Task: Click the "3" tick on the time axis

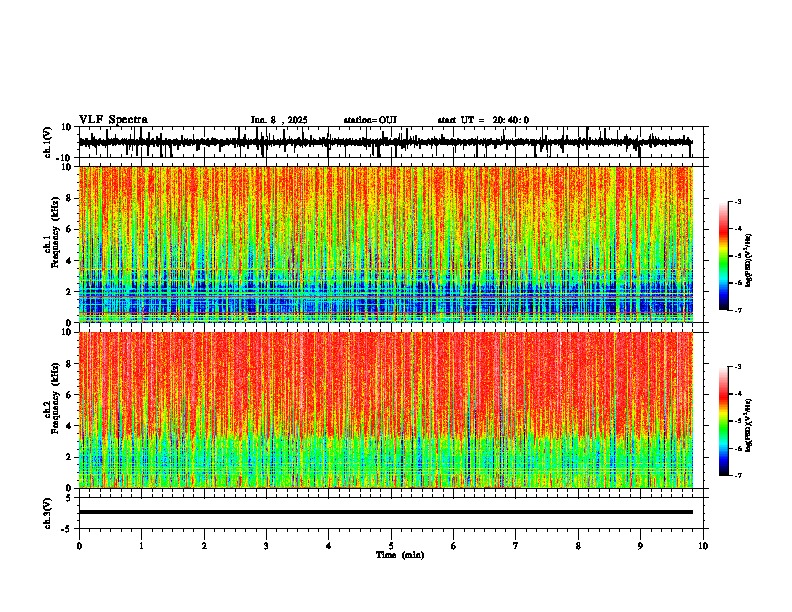Action: (266, 546)
